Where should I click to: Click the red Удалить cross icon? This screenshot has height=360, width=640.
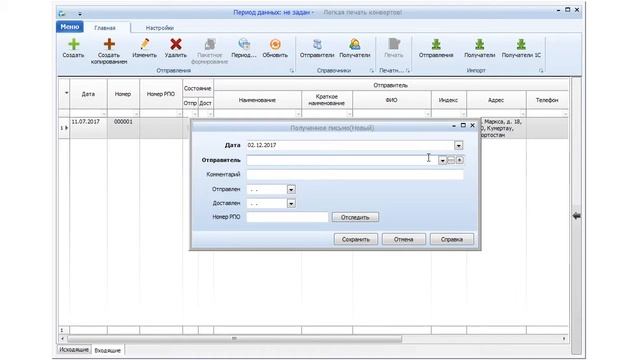coord(176,44)
